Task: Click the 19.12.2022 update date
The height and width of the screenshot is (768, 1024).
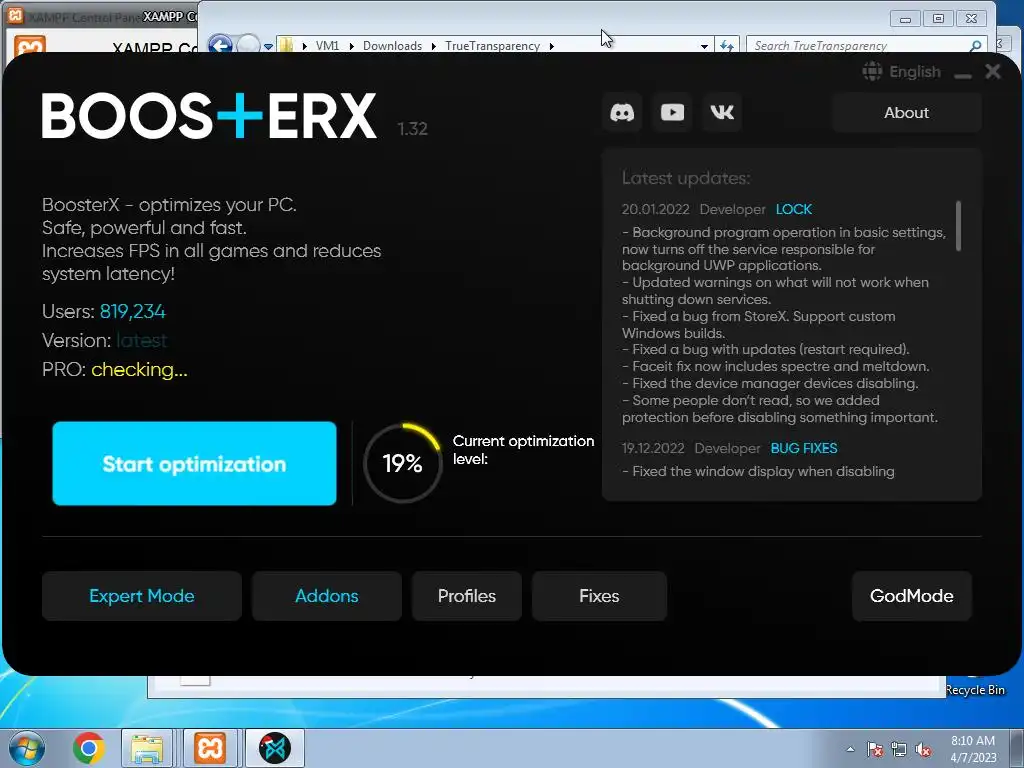Action: click(x=652, y=448)
